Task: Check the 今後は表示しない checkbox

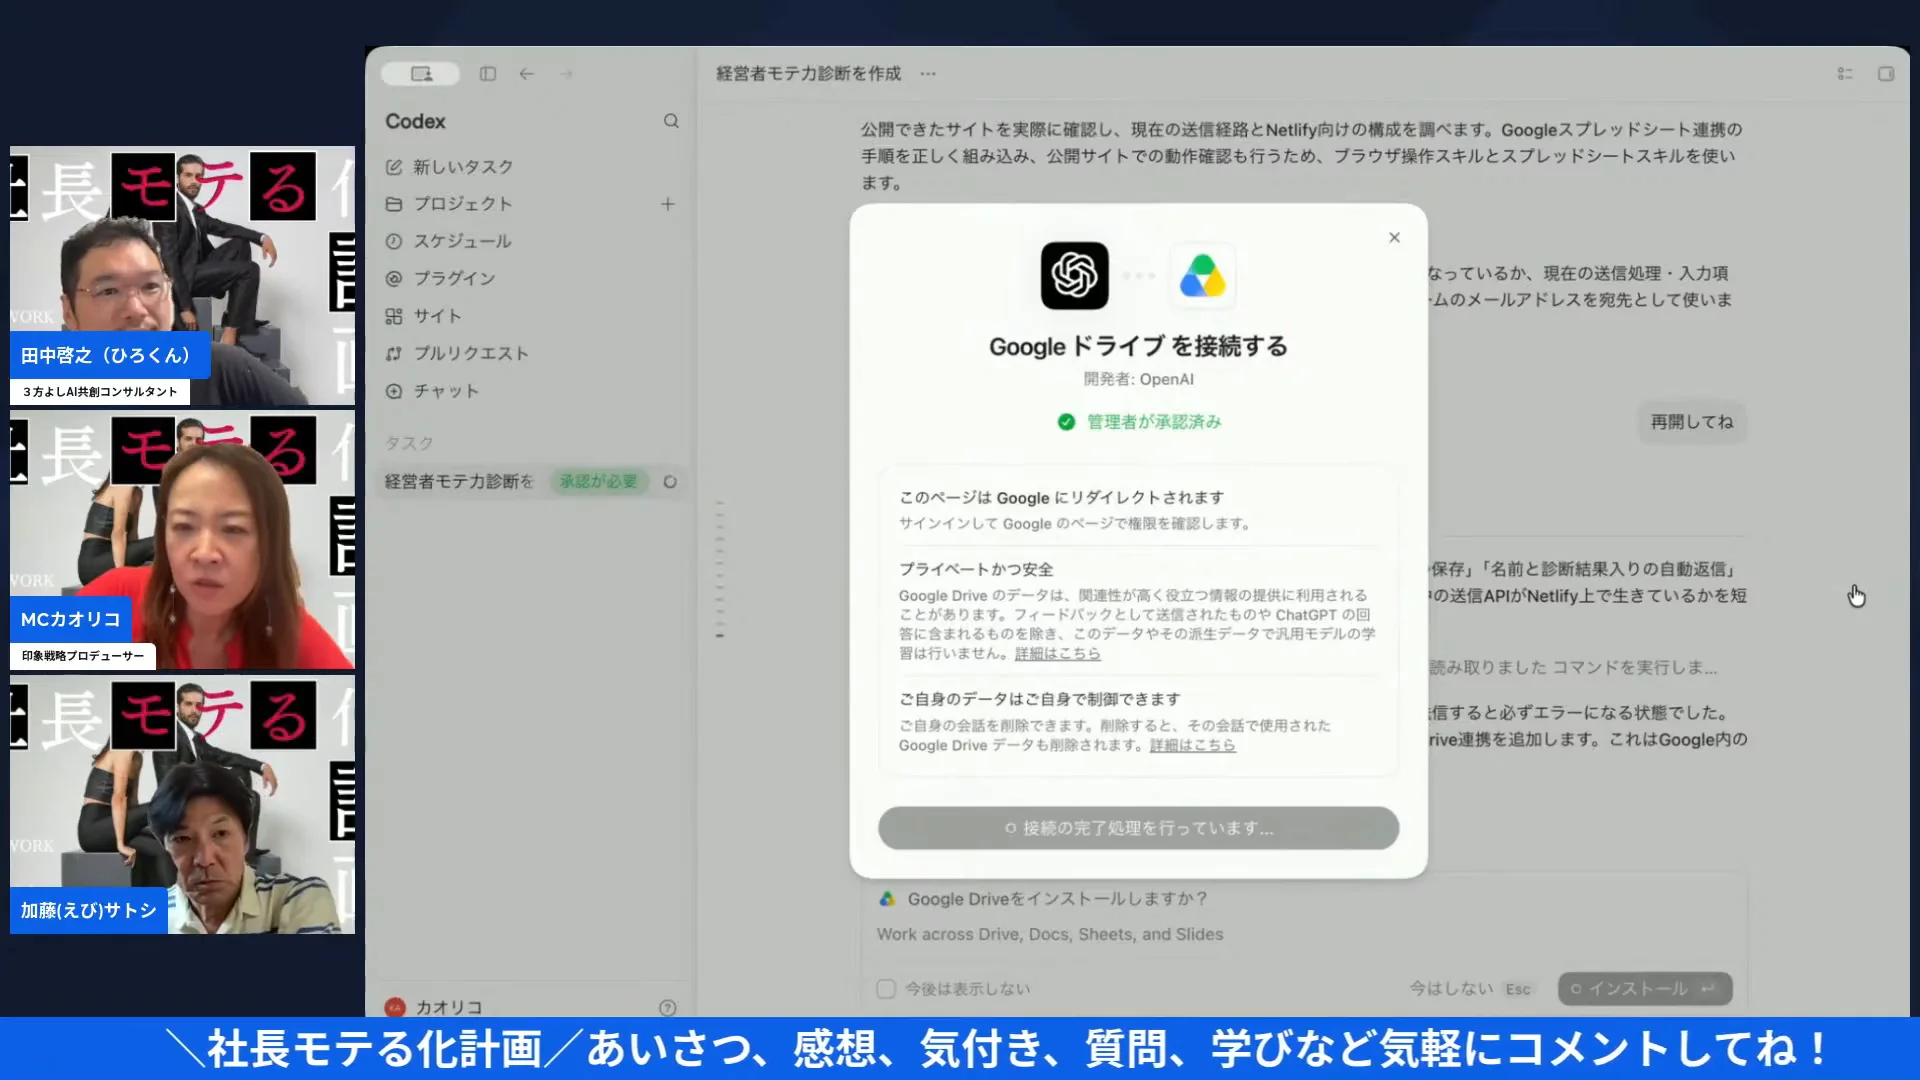Action: click(886, 989)
